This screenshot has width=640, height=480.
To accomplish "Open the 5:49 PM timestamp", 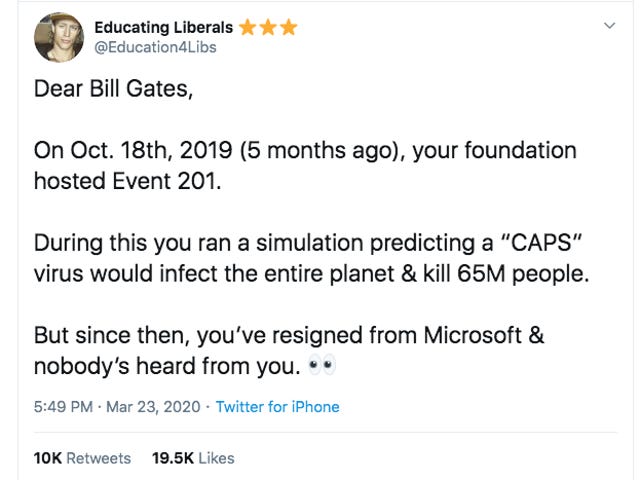I will tap(63, 407).
